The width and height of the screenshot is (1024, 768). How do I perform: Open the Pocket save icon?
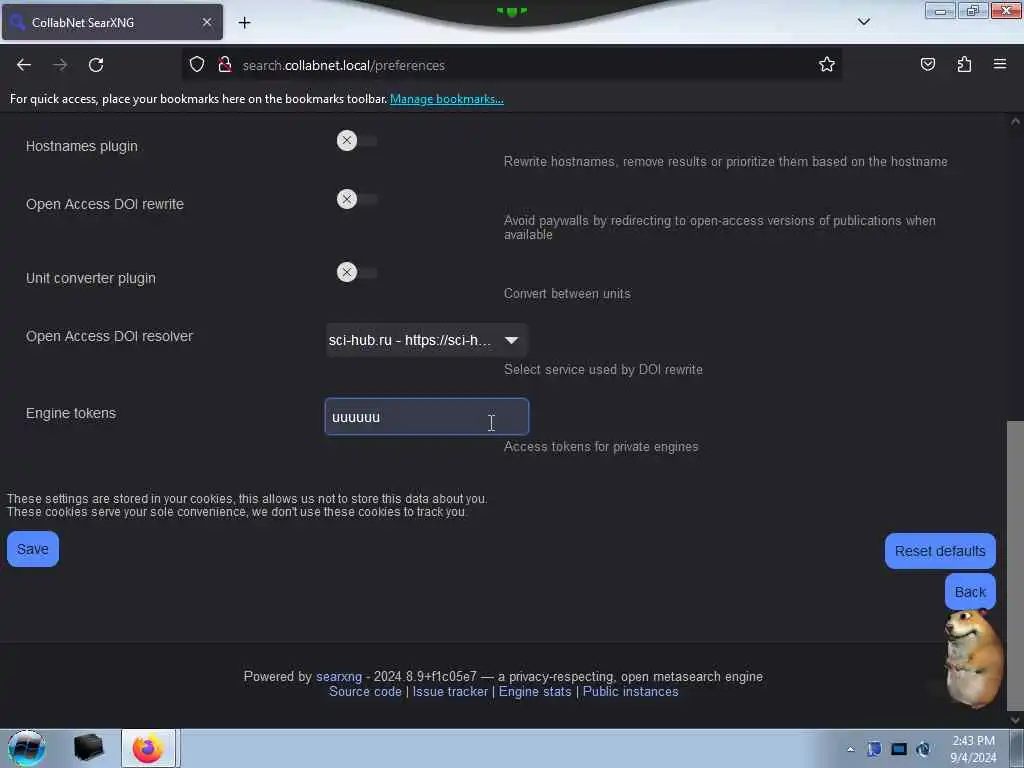(x=927, y=64)
